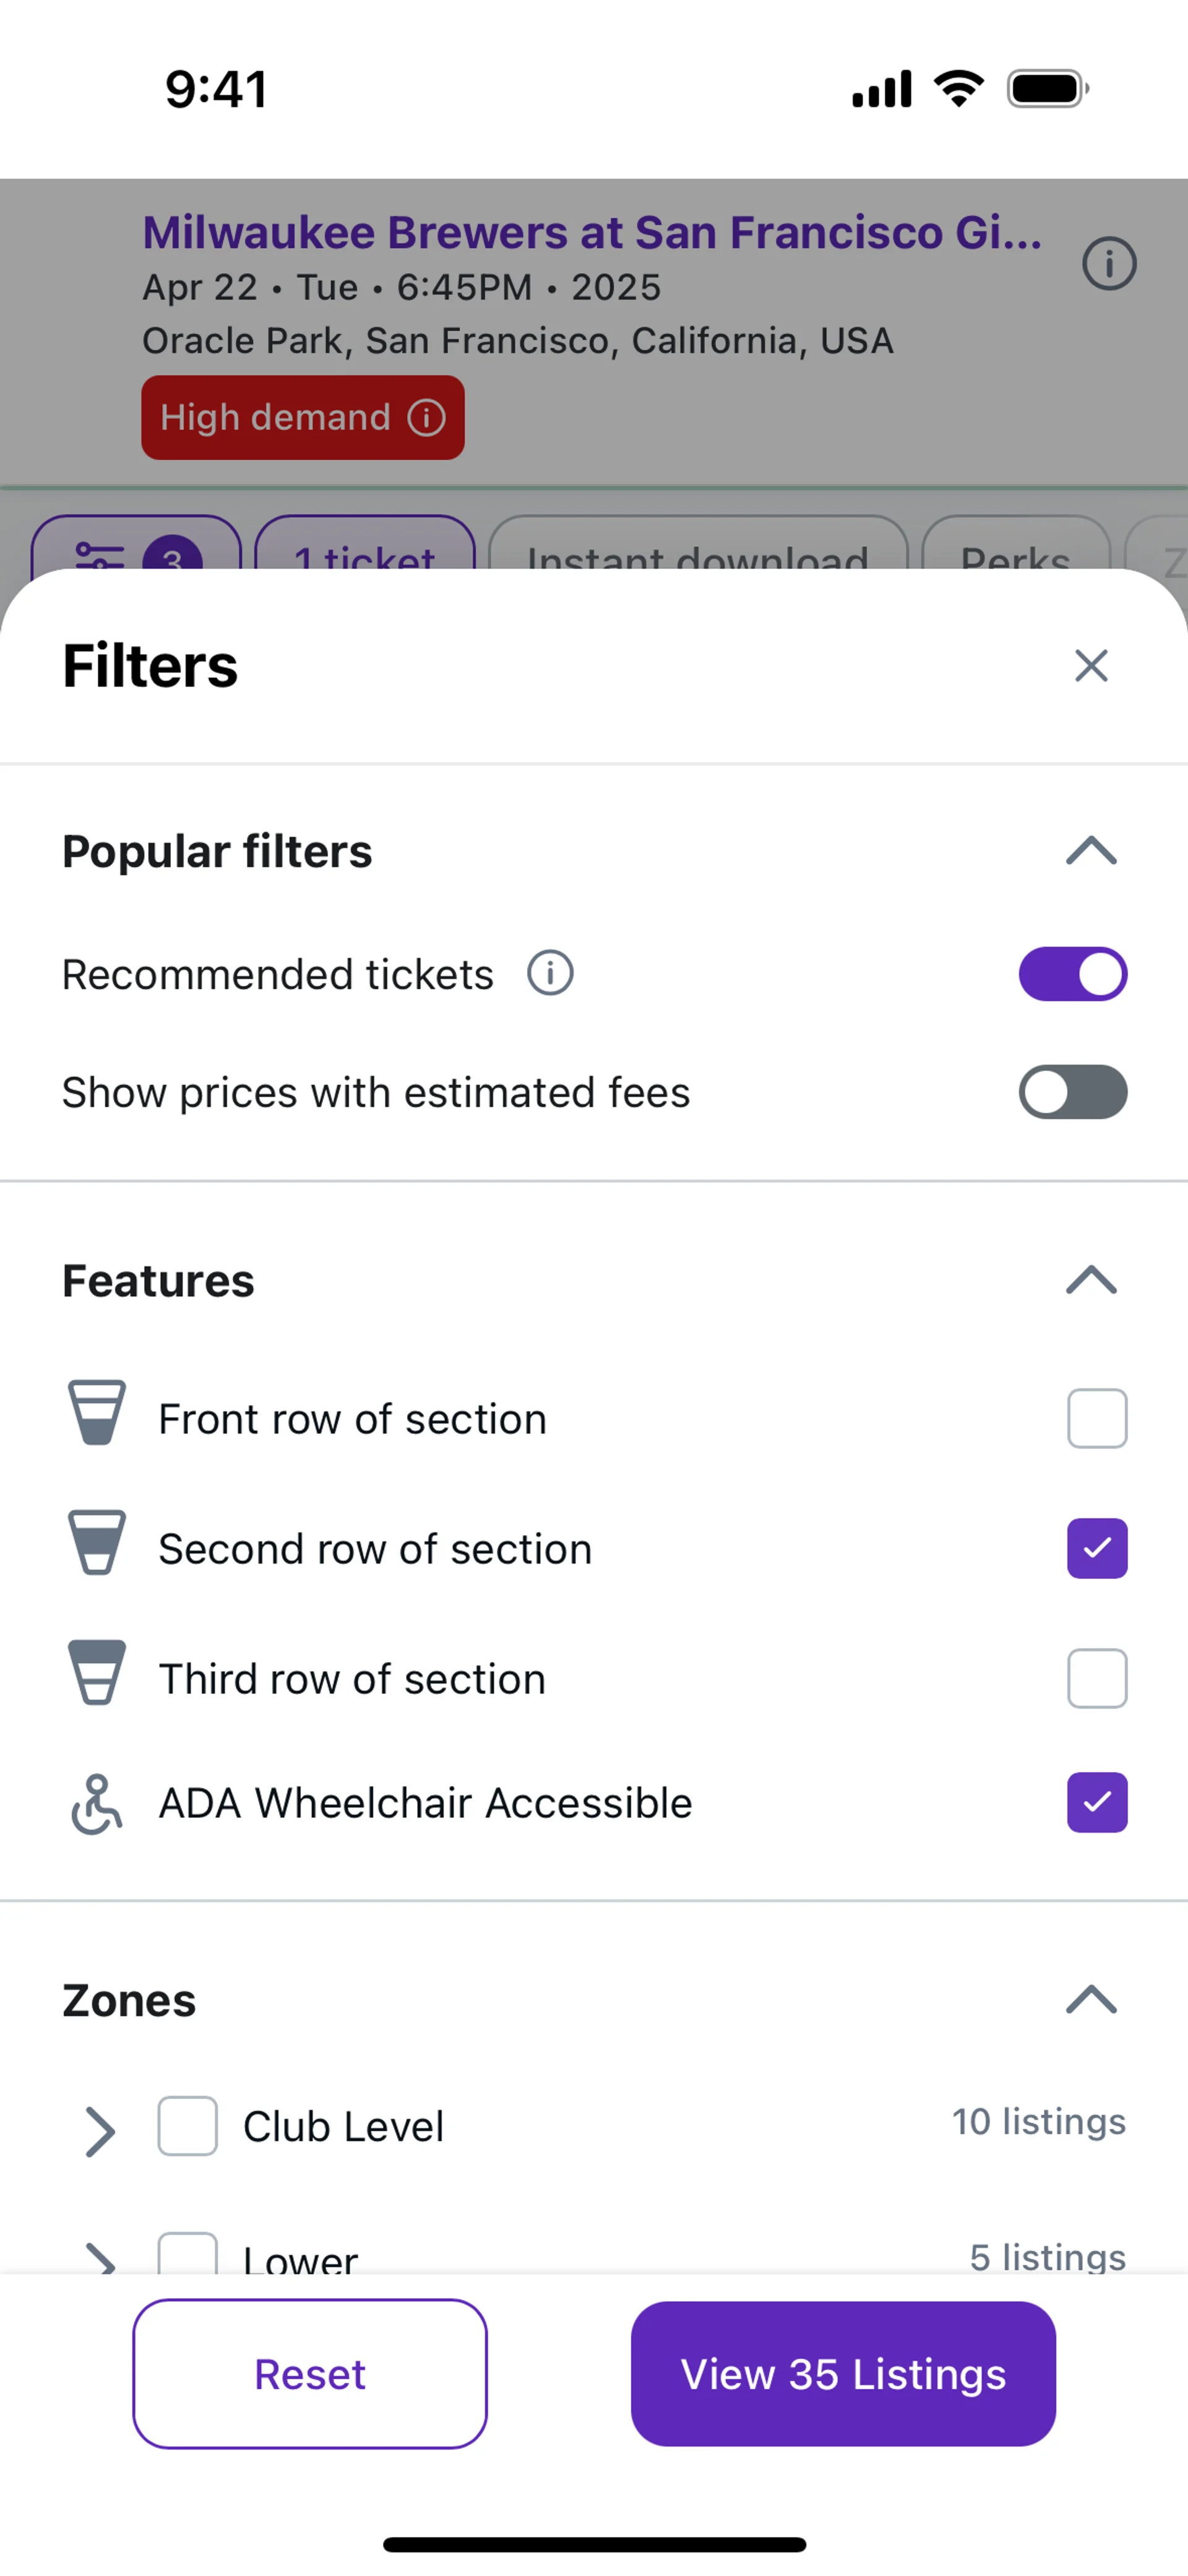Image resolution: width=1188 pixels, height=2576 pixels.
Task: Tap the High demand info badge
Action: 302,418
